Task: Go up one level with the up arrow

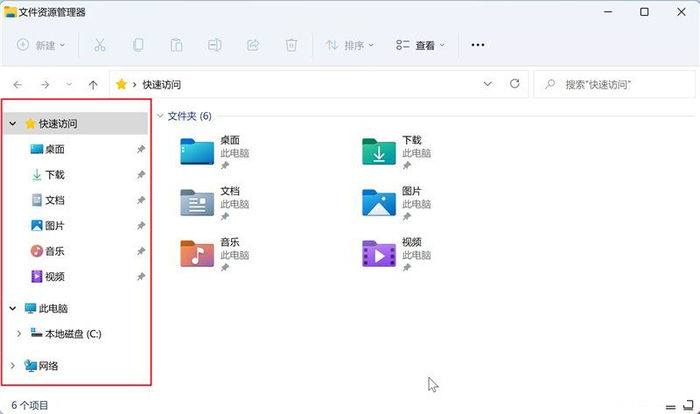Action: click(93, 85)
